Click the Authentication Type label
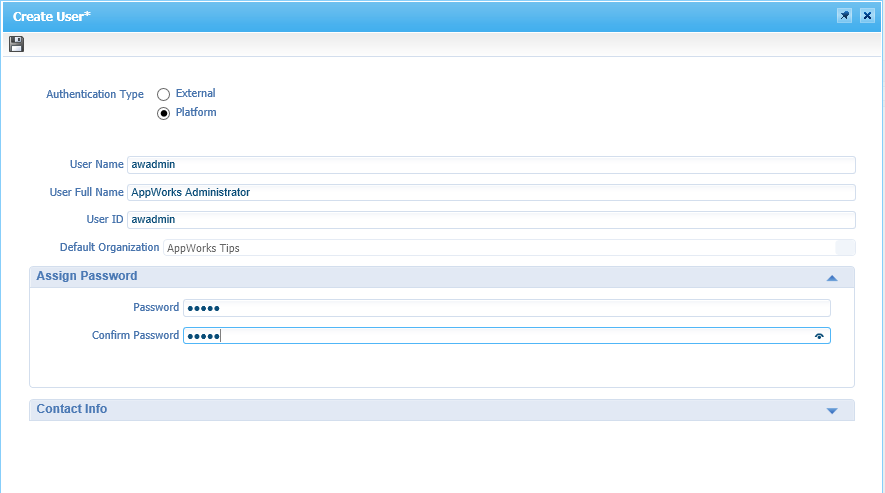The width and height of the screenshot is (885, 493). [x=95, y=94]
